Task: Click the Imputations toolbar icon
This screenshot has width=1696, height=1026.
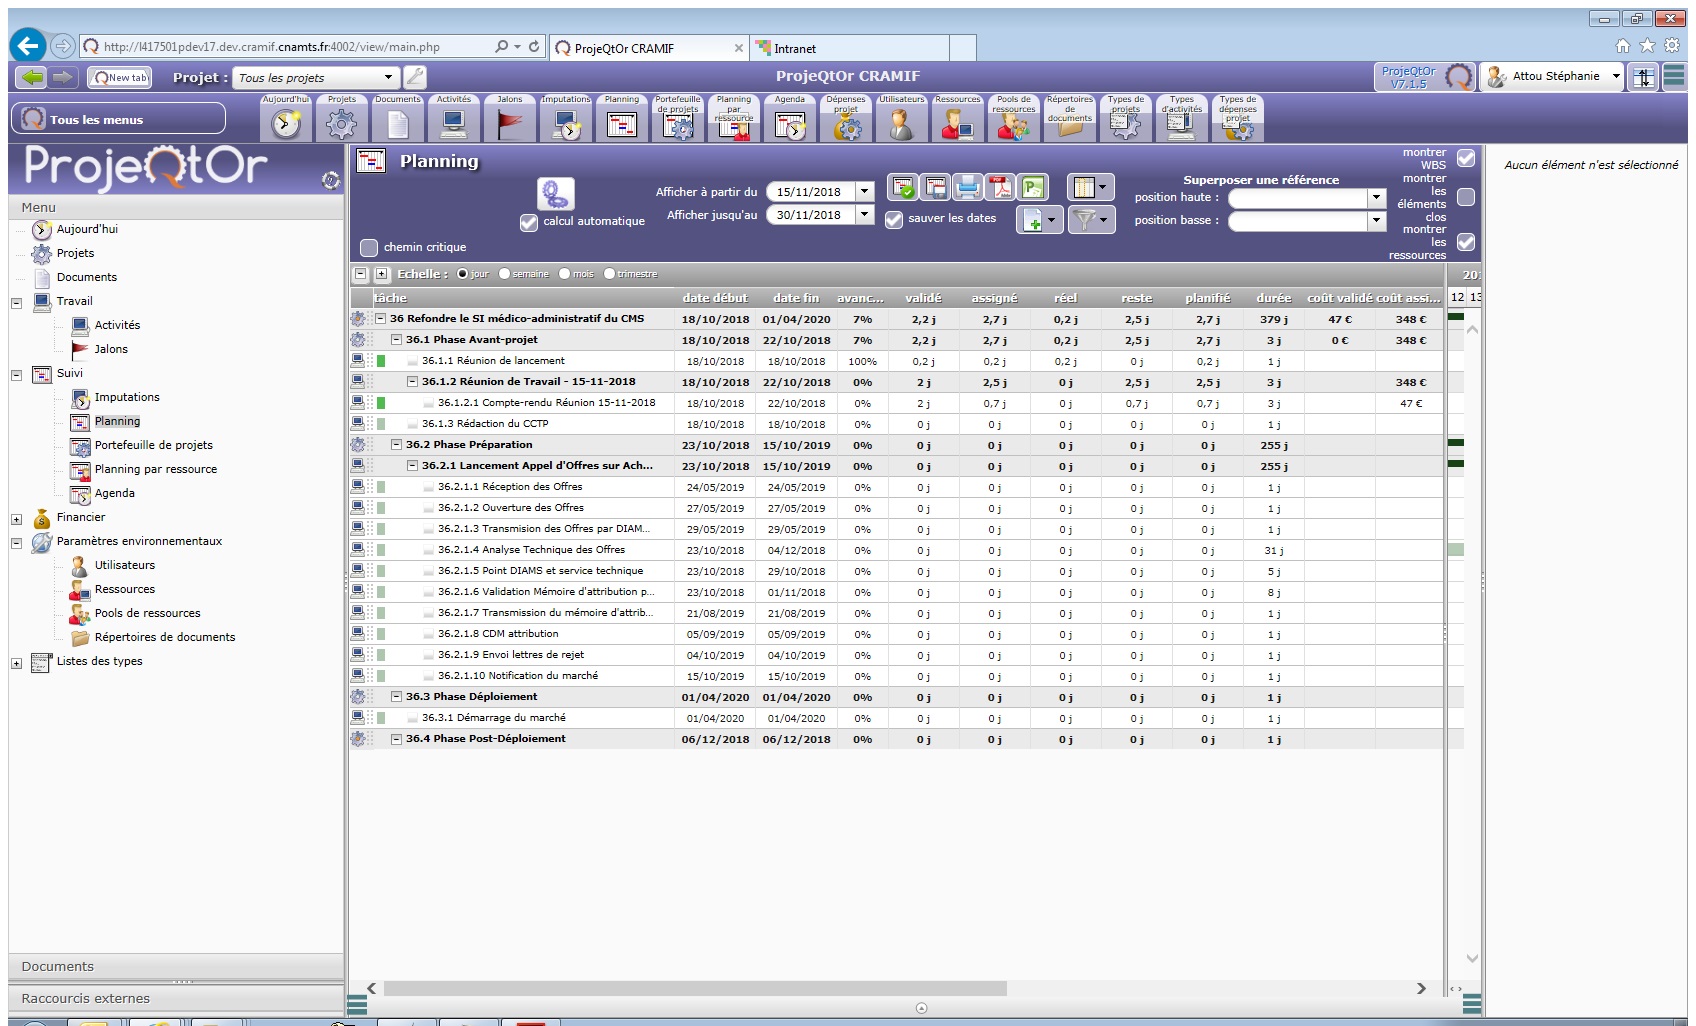Action: click(566, 121)
